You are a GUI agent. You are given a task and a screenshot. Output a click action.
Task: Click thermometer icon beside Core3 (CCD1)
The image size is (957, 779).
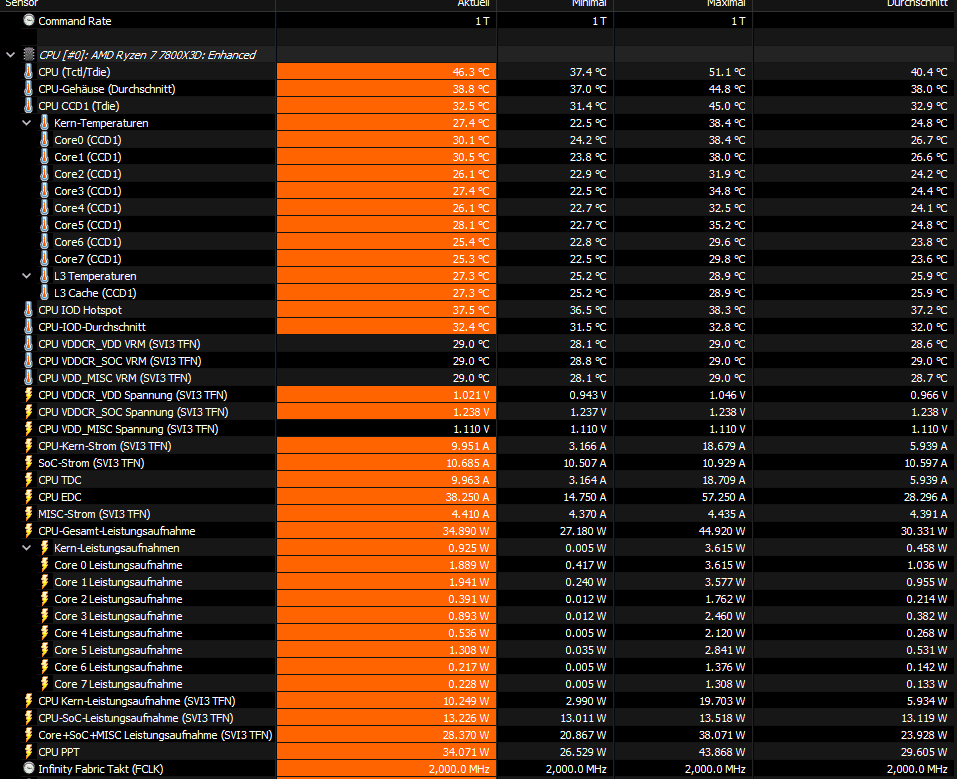click(x=45, y=190)
